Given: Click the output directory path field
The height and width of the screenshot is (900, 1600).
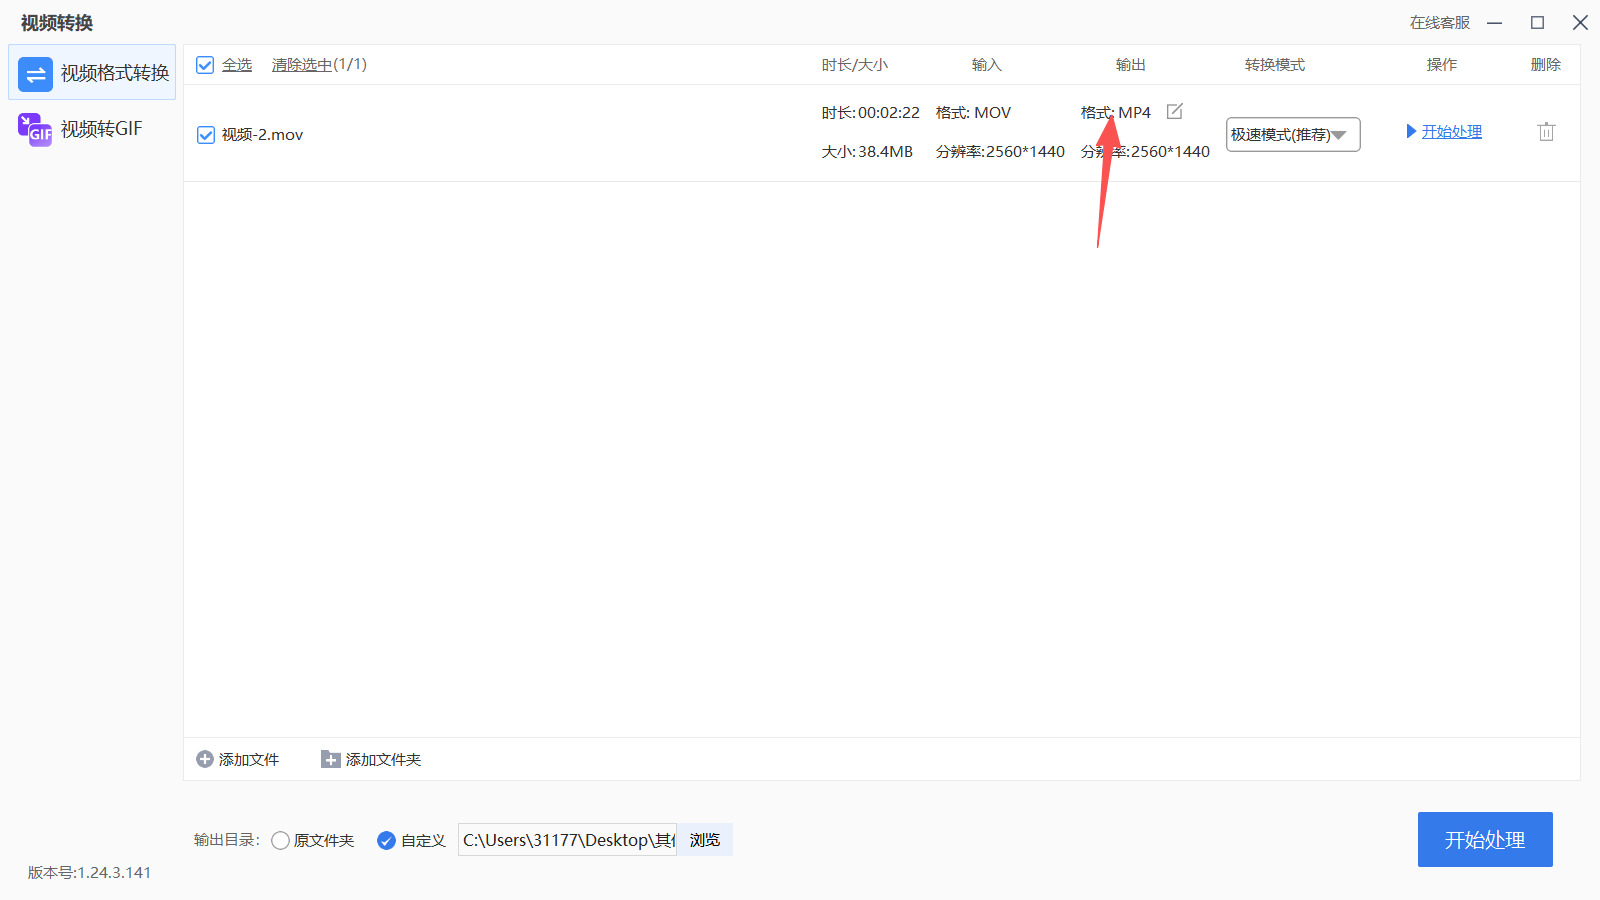Looking at the screenshot, I should 567,840.
